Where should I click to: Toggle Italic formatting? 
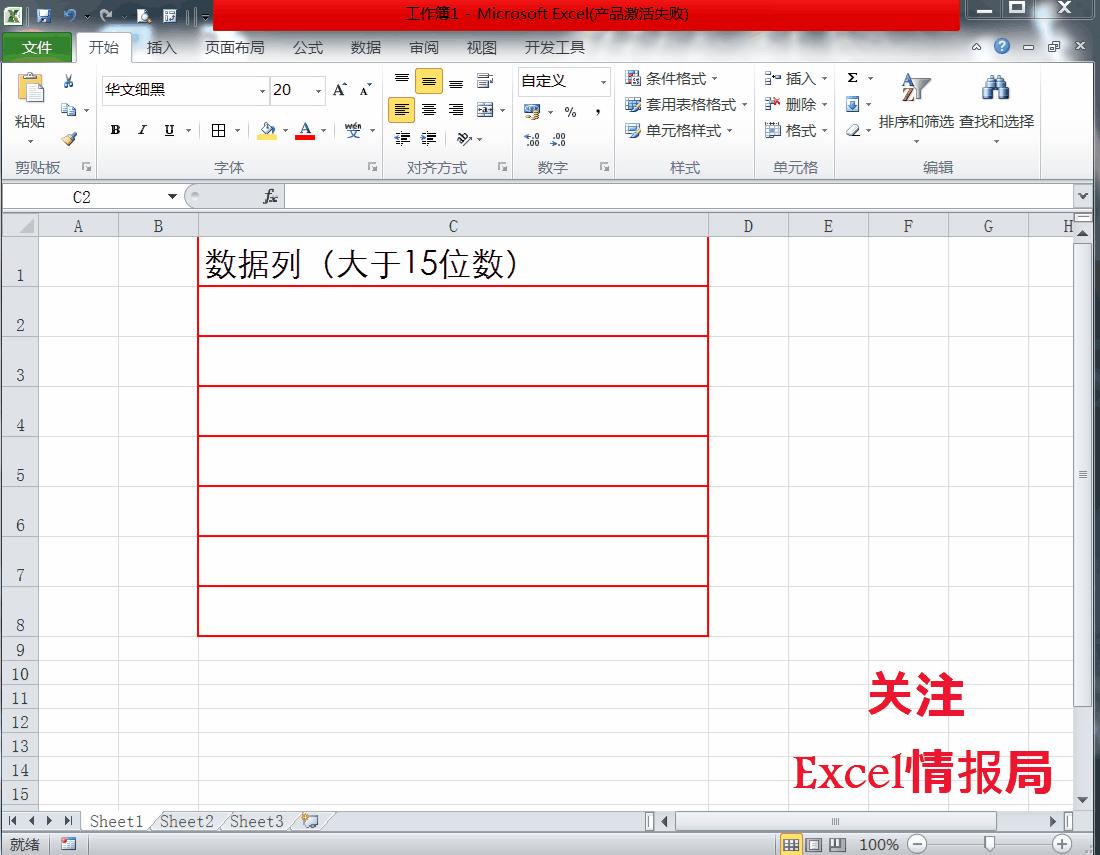[x=142, y=130]
